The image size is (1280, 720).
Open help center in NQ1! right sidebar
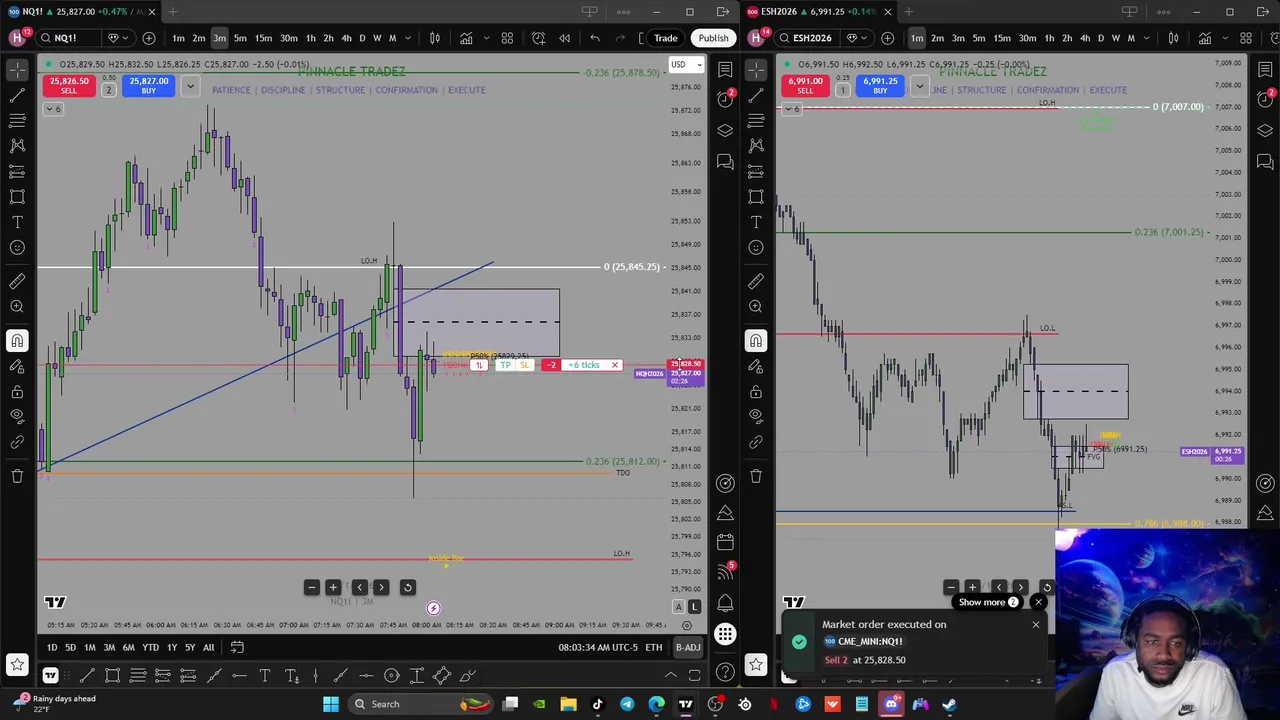(x=725, y=672)
